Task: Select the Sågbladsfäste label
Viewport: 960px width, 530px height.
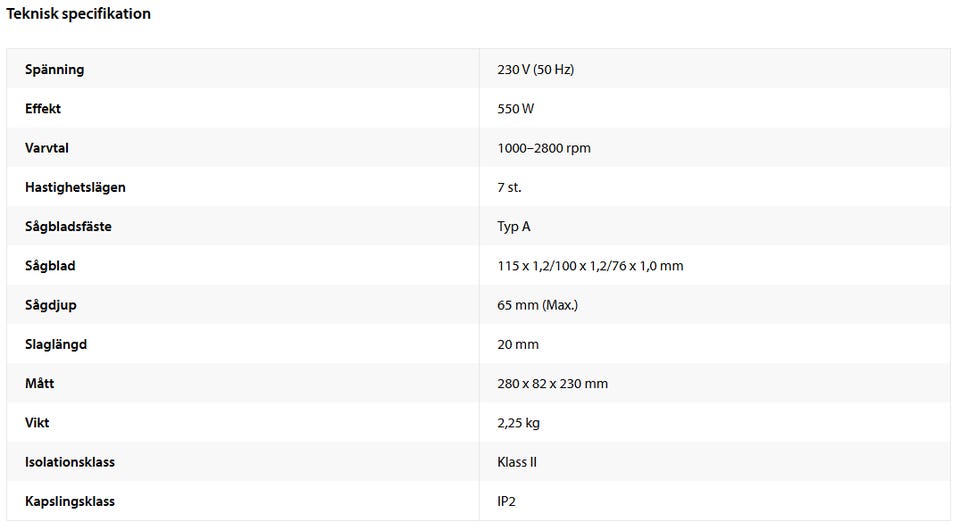Action: [x=68, y=226]
